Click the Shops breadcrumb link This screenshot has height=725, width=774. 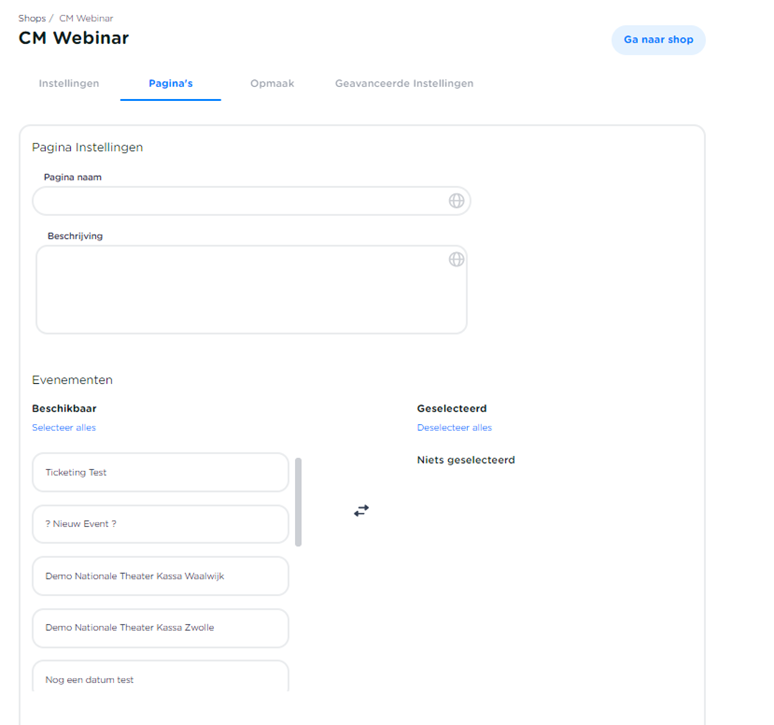(32, 18)
